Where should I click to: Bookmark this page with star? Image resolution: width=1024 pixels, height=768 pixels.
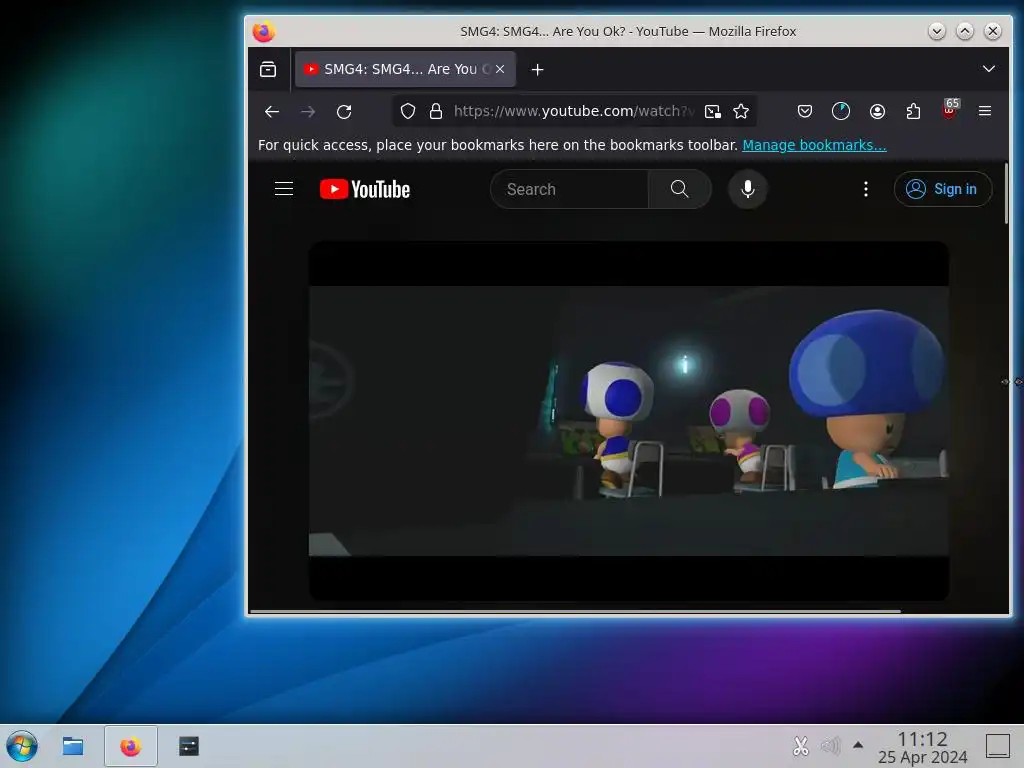pyautogui.click(x=741, y=112)
